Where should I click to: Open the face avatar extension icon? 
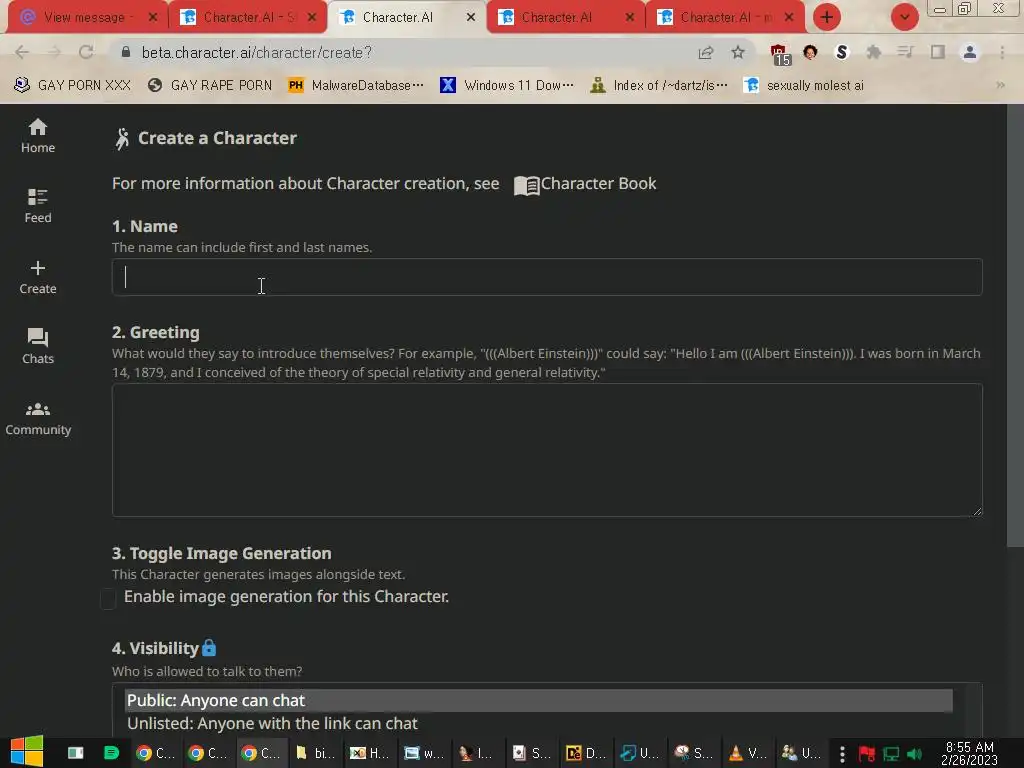point(810,52)
